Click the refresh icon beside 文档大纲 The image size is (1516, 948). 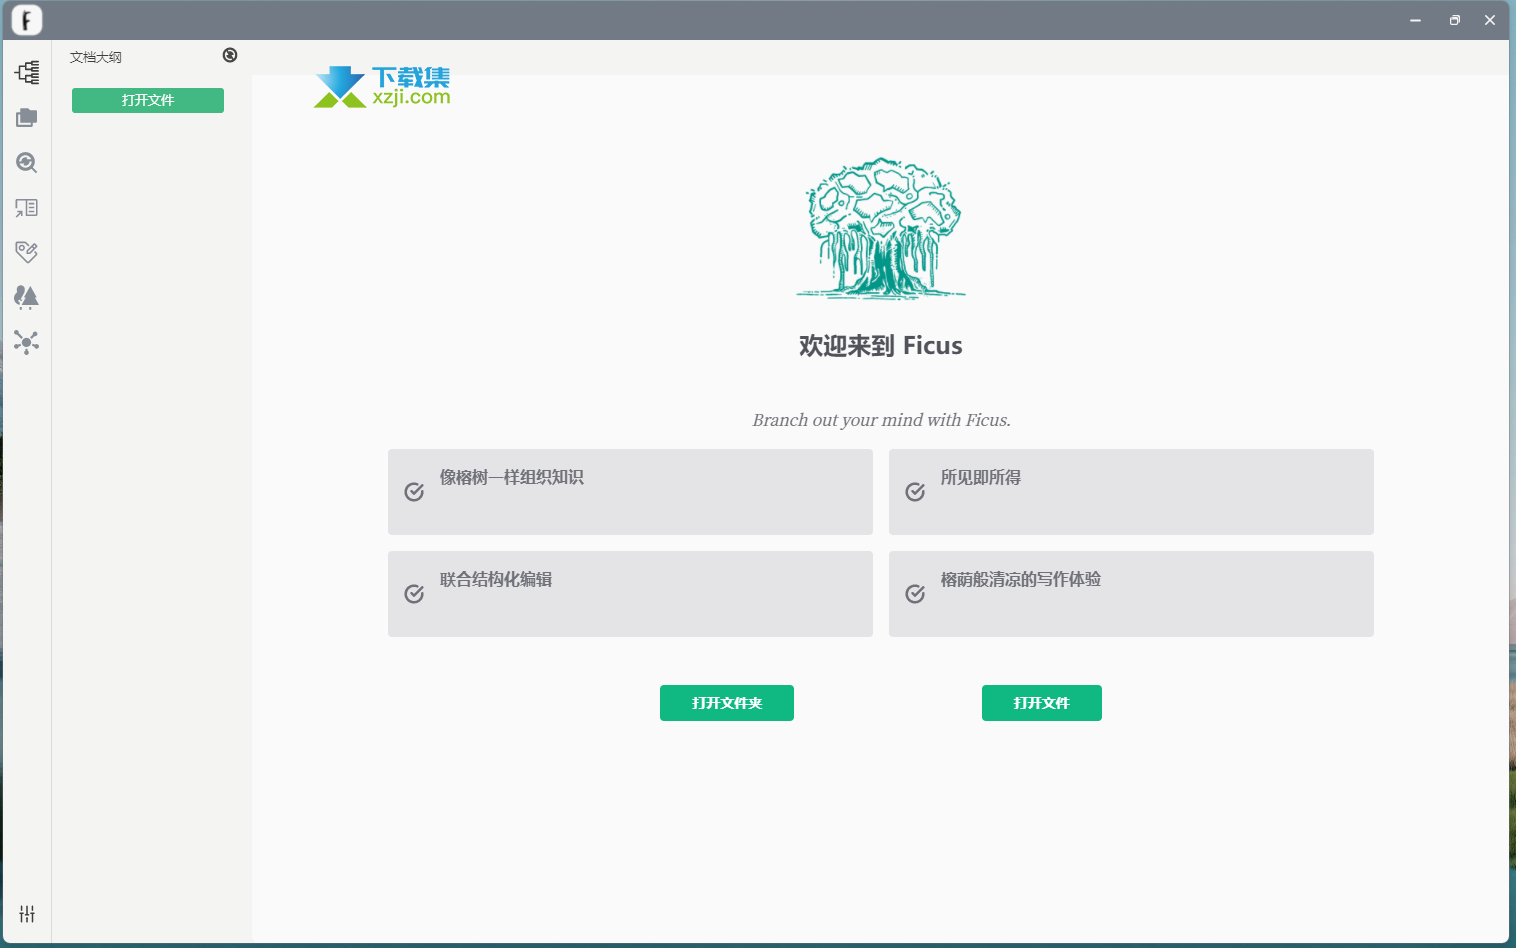[230, 55]
